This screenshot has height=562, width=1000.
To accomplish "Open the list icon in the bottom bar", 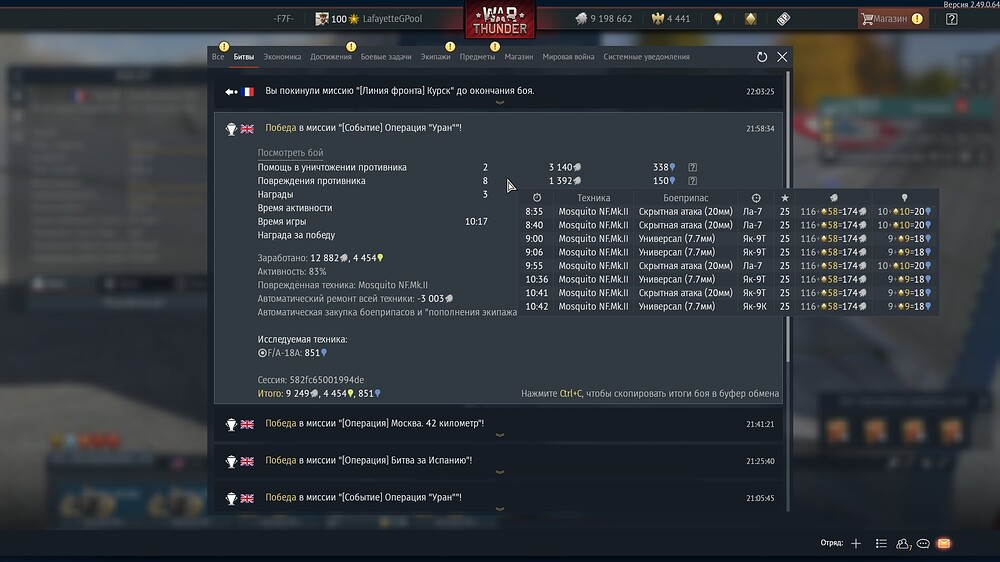I will coord(881,544).
